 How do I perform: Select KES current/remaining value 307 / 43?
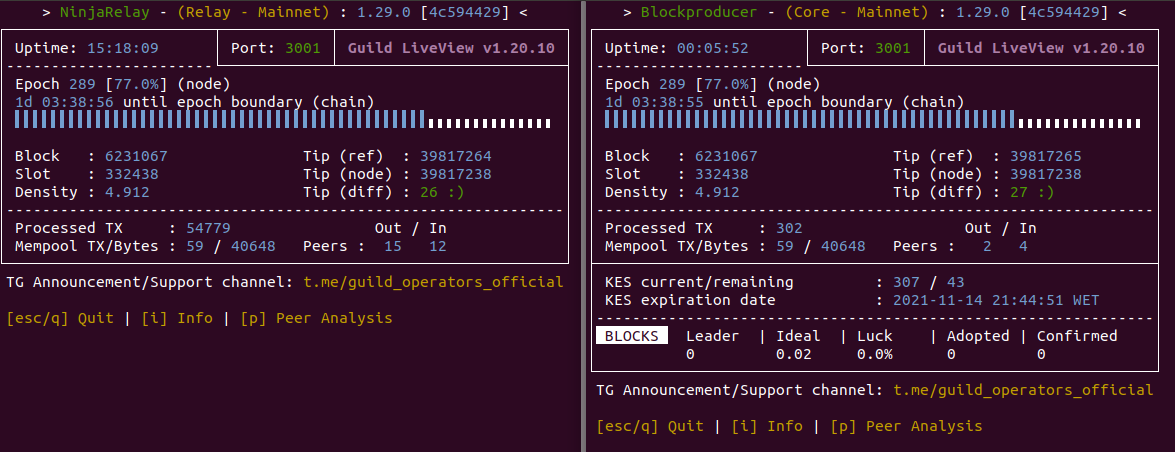click(929, 283)
